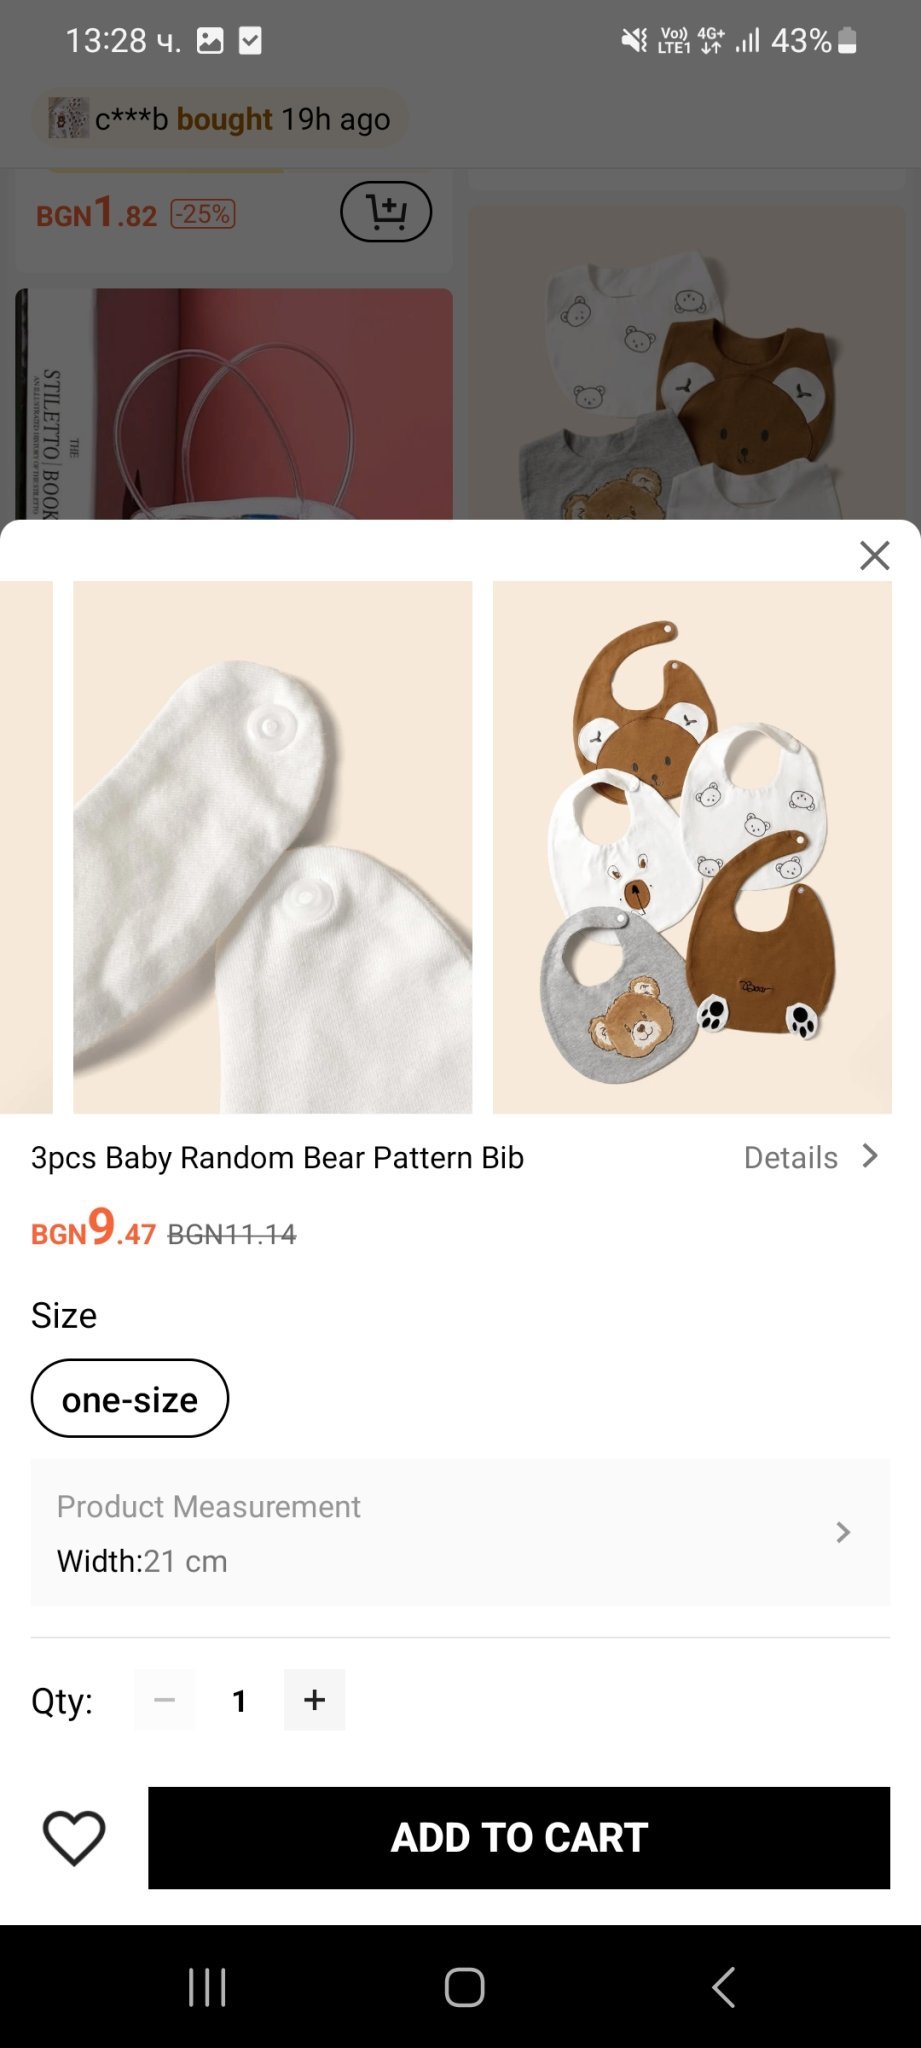
Task: Expand Product Measurement details
Action: coord(842,1532)
